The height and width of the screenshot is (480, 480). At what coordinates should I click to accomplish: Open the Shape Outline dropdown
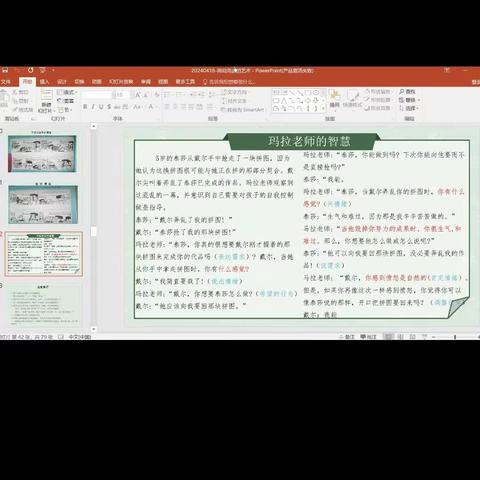pyautogui.click(x=379, y=100)
